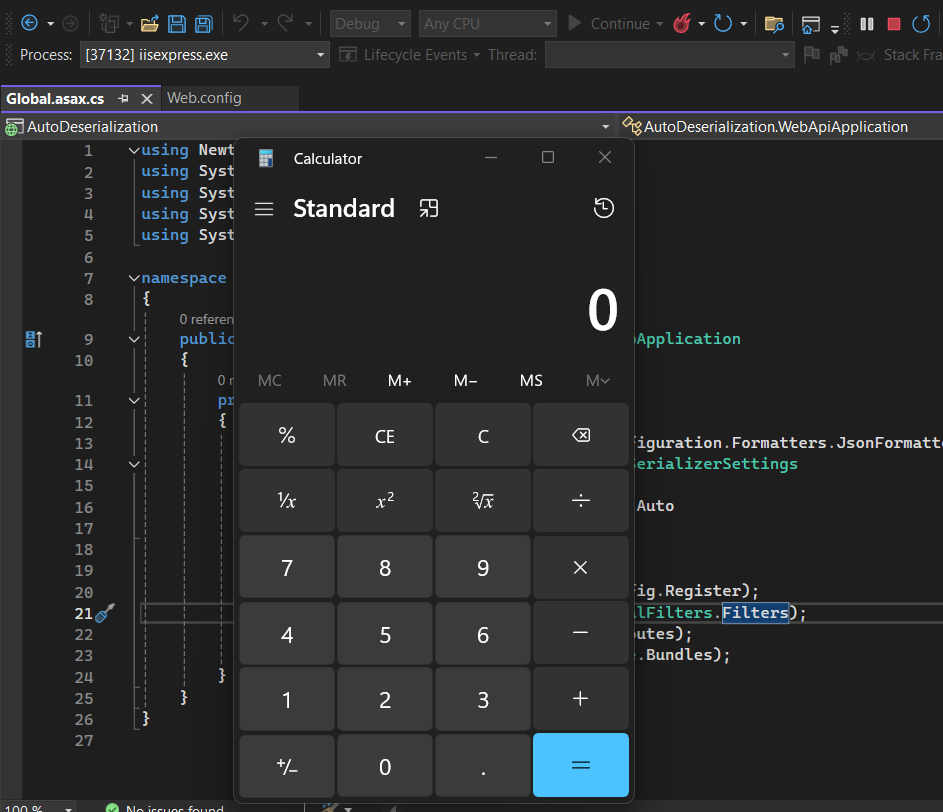
Task: Click the Calculator plus button
Action: click(x=581, y=699)
